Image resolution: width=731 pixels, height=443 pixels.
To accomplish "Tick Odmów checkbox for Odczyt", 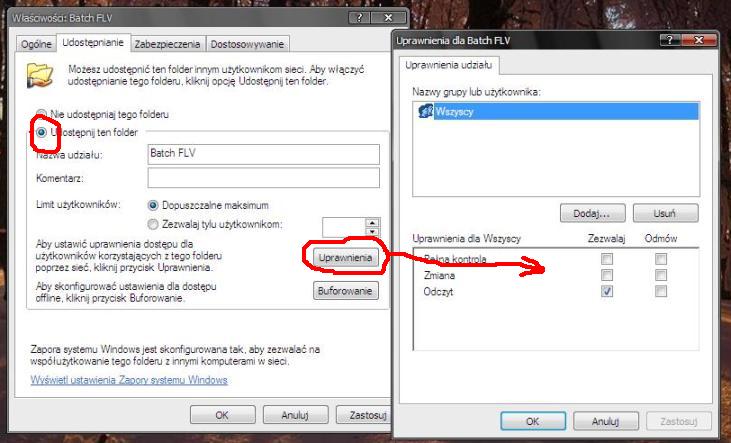I will tap(661, 291).
